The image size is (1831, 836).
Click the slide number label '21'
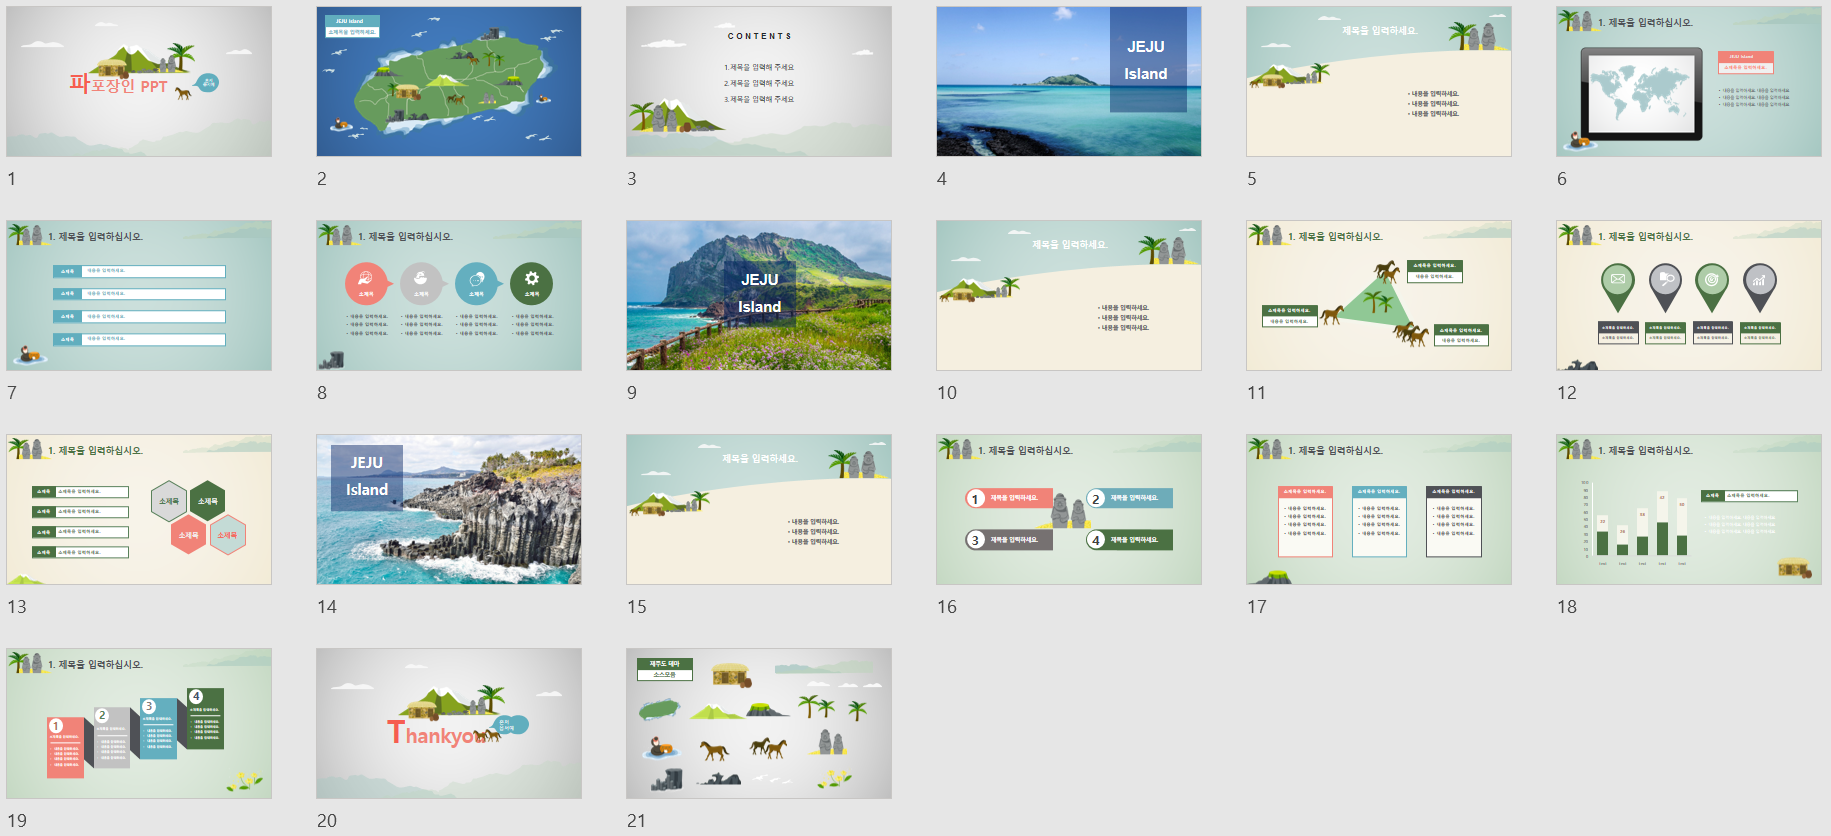(637, 821)
